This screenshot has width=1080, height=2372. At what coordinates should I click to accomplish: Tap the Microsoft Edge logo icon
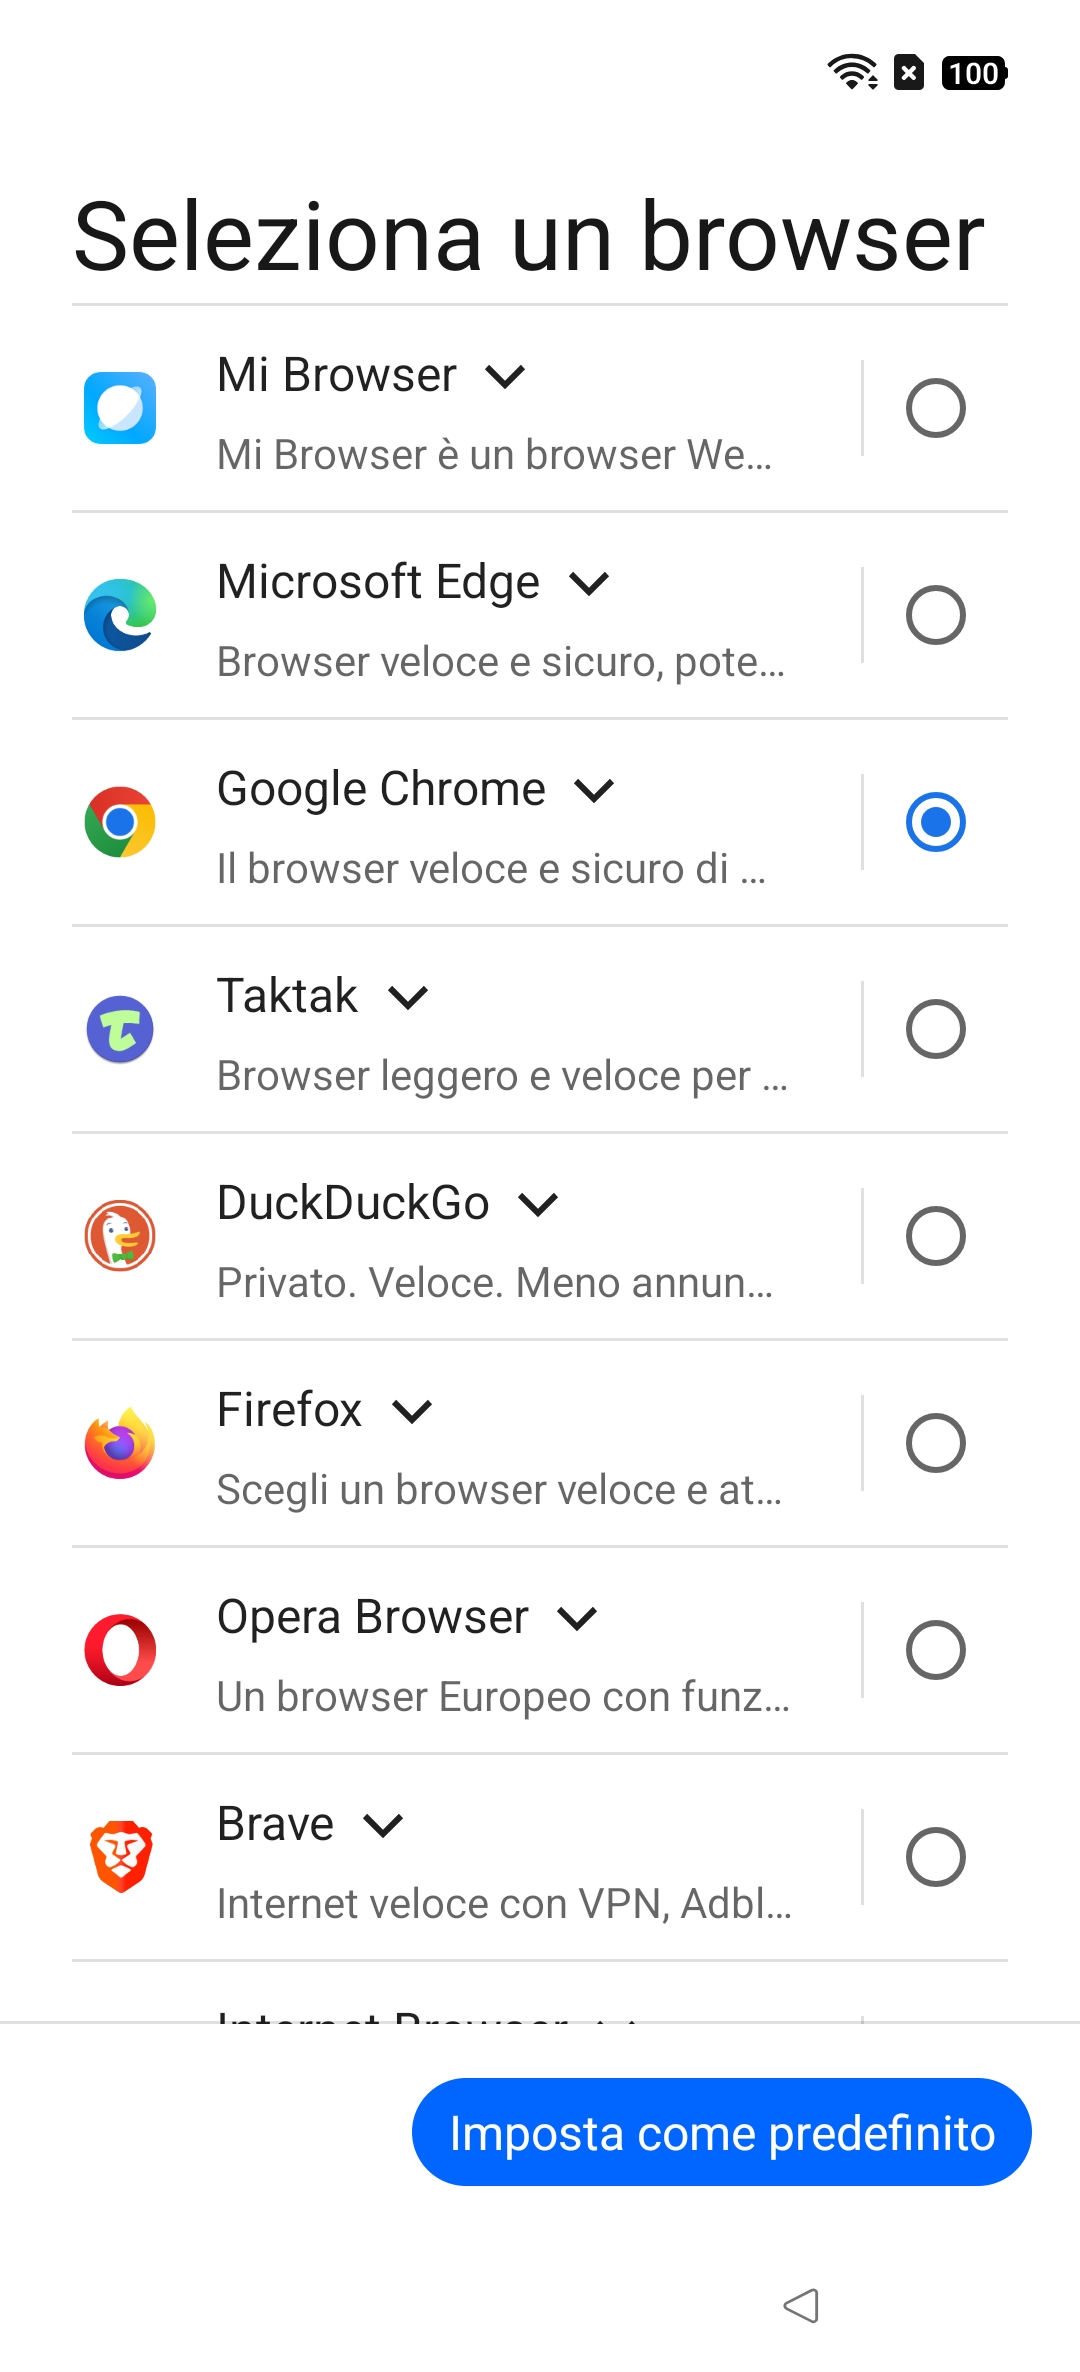coord(120,615)
